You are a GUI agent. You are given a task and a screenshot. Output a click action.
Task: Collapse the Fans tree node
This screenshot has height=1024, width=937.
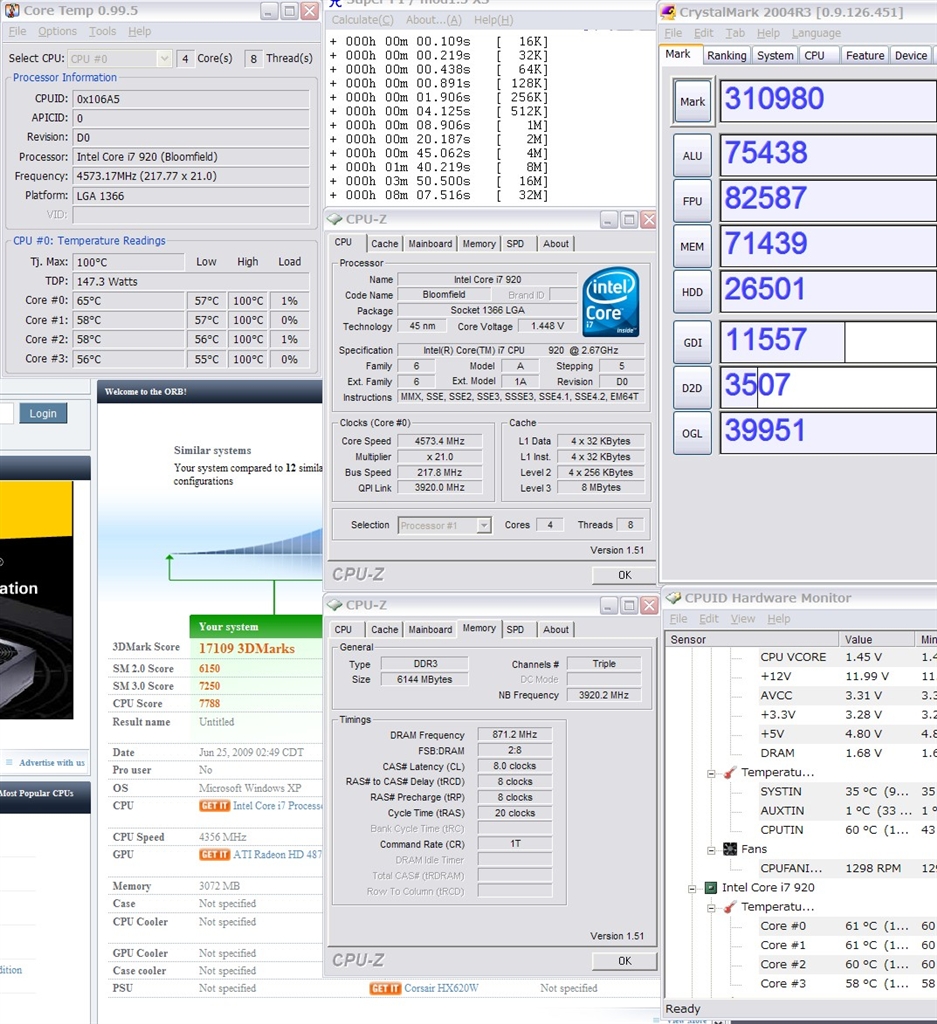[711, 849]
